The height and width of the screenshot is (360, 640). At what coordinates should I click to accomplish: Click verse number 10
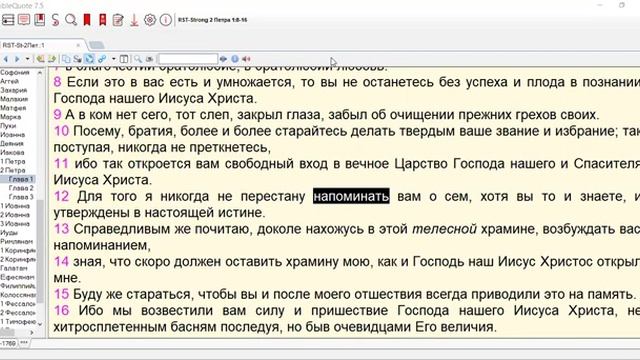point(61,131)
